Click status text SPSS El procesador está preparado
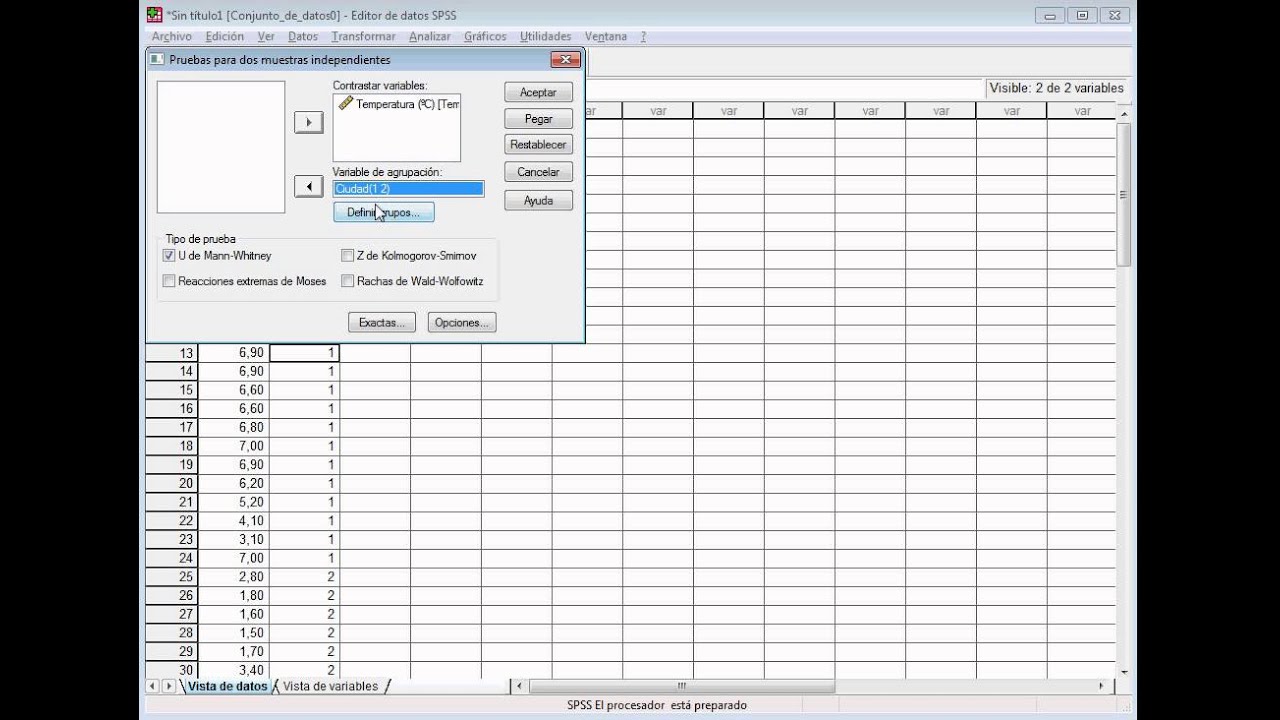1280x720 pixels. (x=657, y=705)
